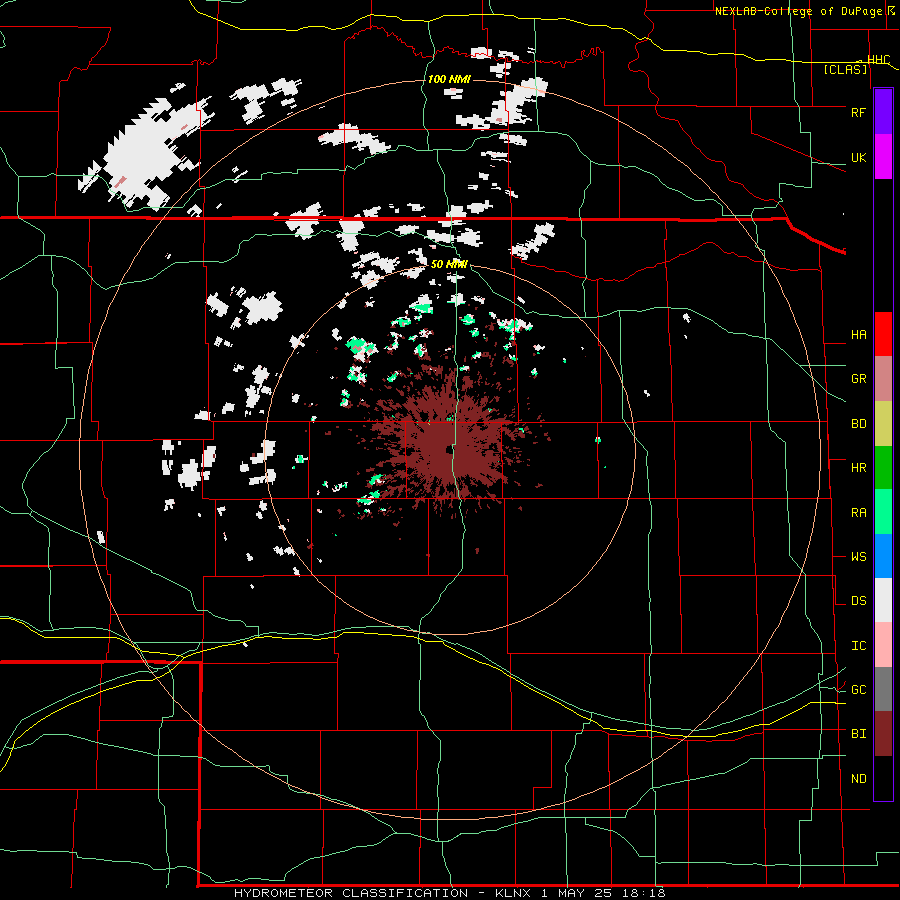900x900 pixels.
Task: Click the [CLAS] units label
Action: (845, 69)
